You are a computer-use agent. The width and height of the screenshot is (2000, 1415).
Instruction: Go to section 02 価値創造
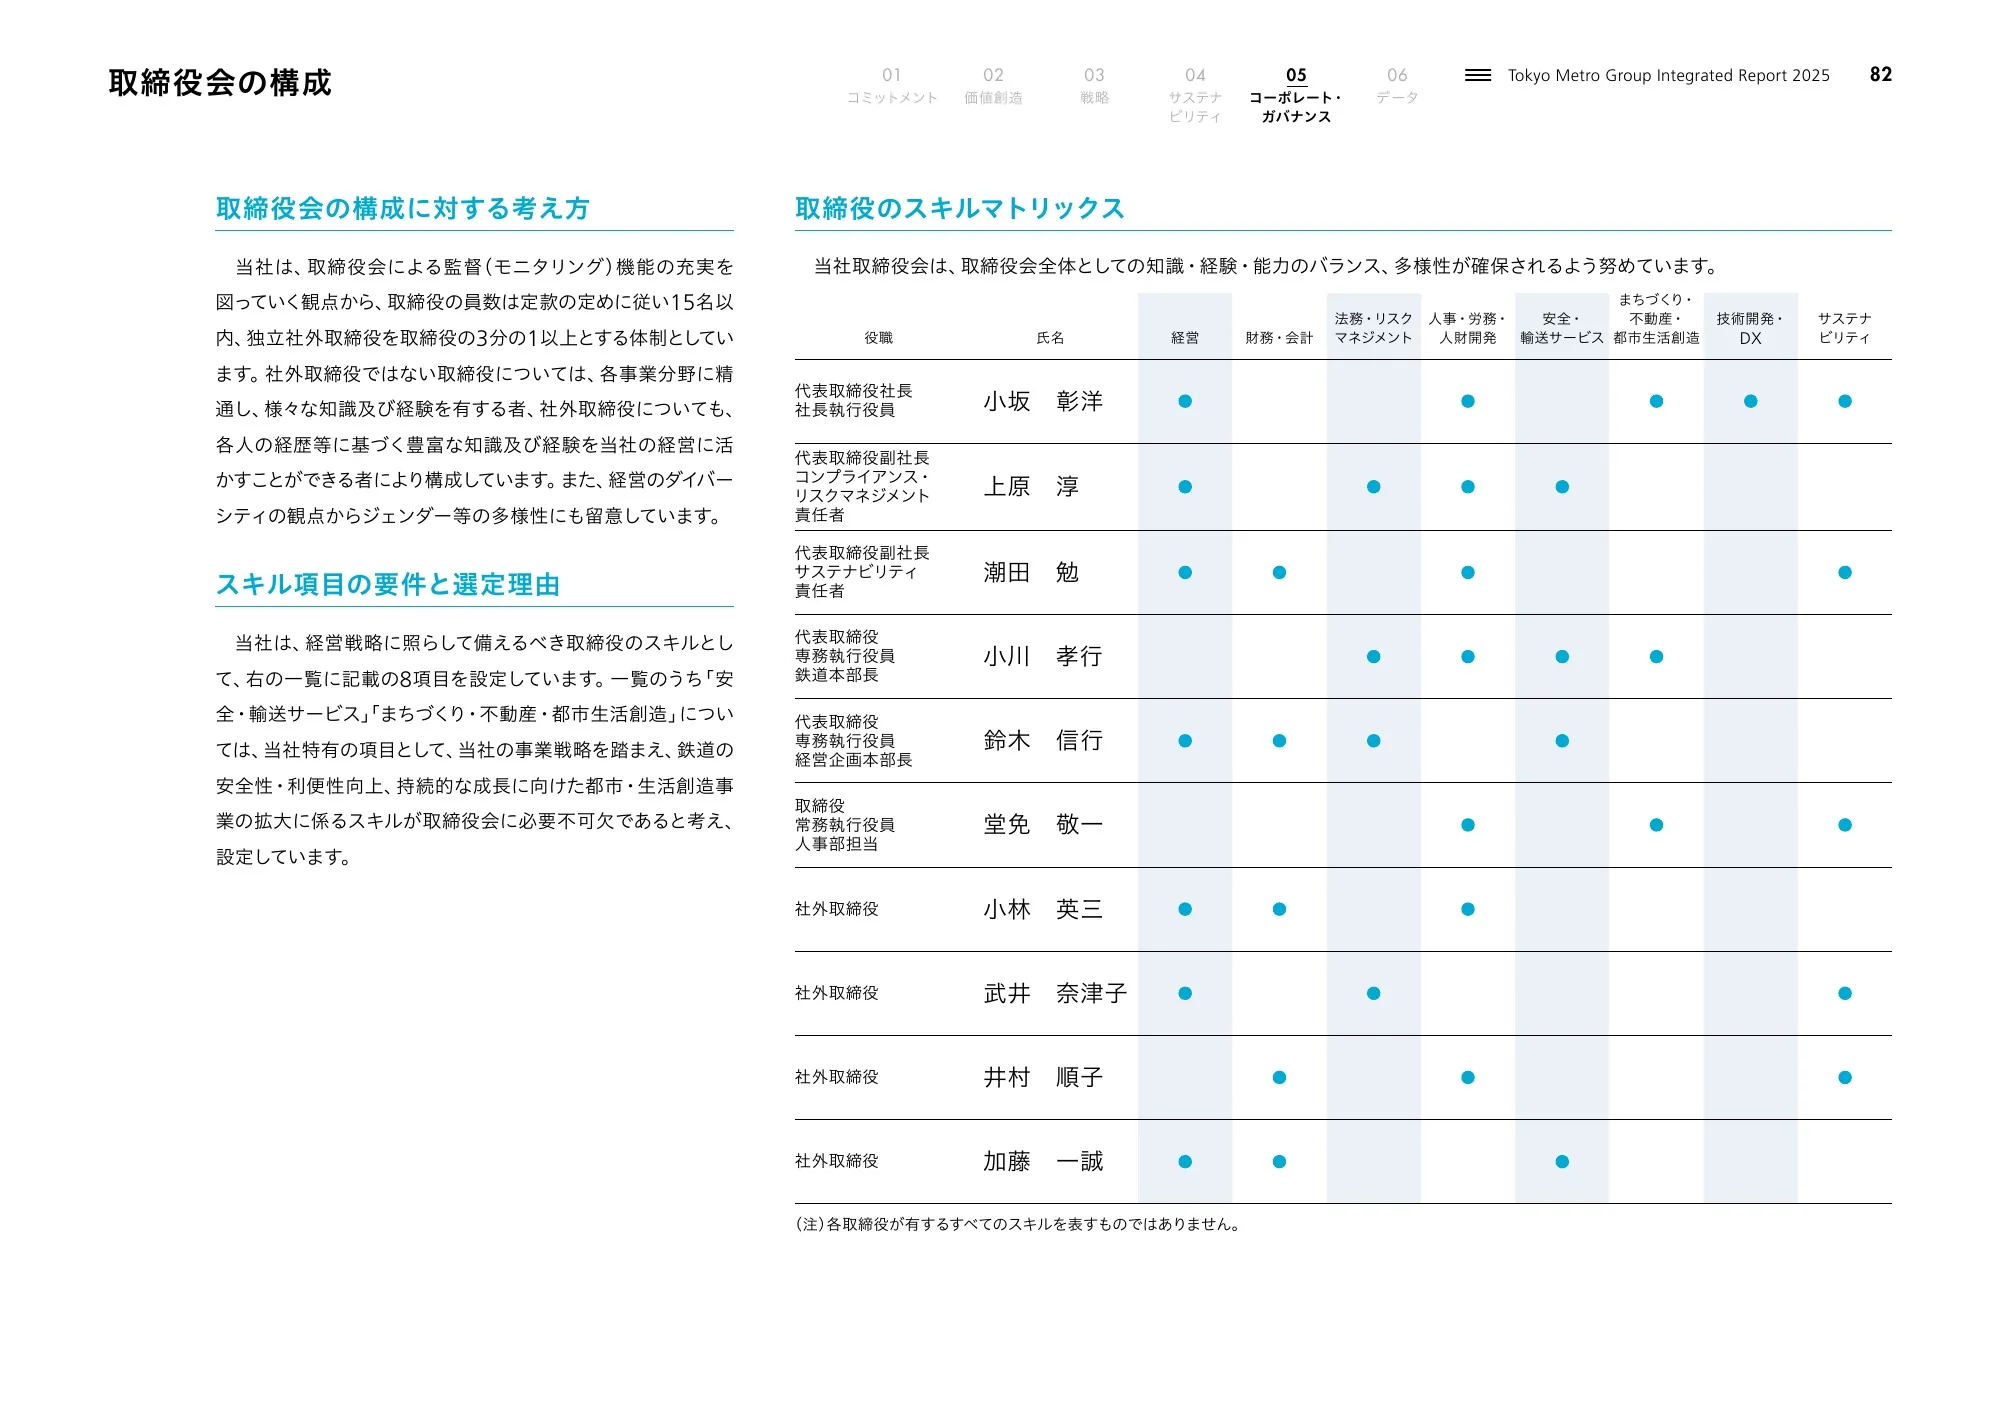click(993, 86)
